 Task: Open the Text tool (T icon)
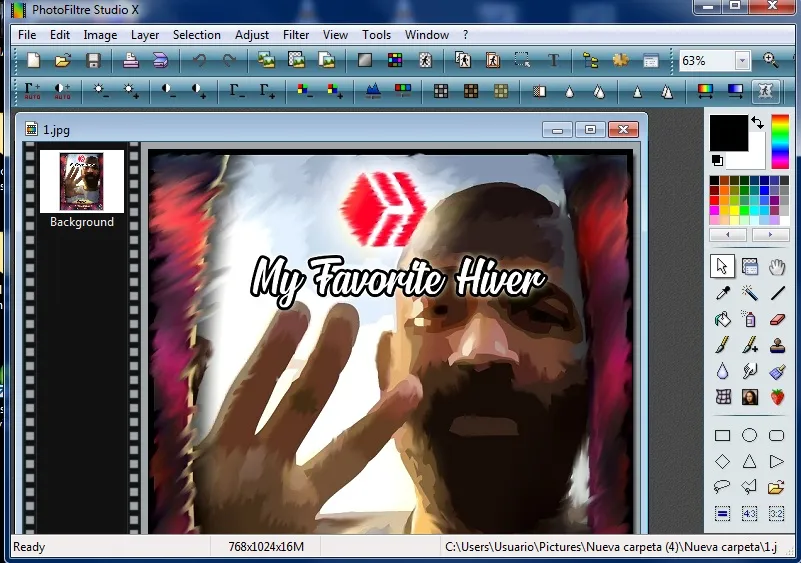(x=553, y=60)
